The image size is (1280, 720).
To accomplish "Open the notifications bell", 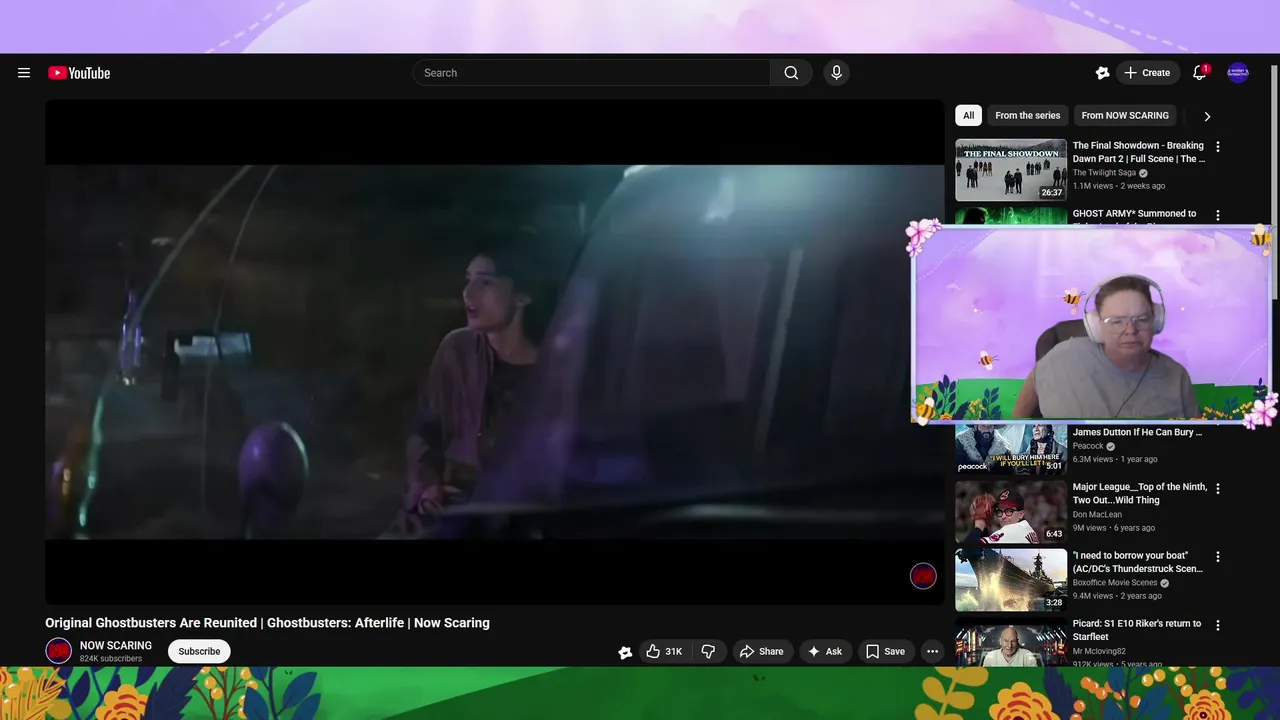I will point(1200,73).
